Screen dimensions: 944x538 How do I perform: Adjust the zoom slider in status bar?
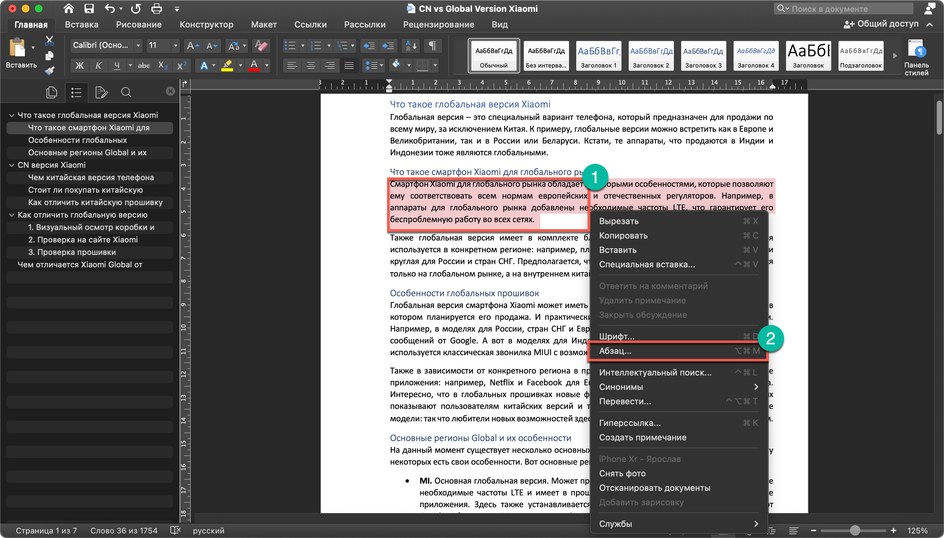[854, 530]
